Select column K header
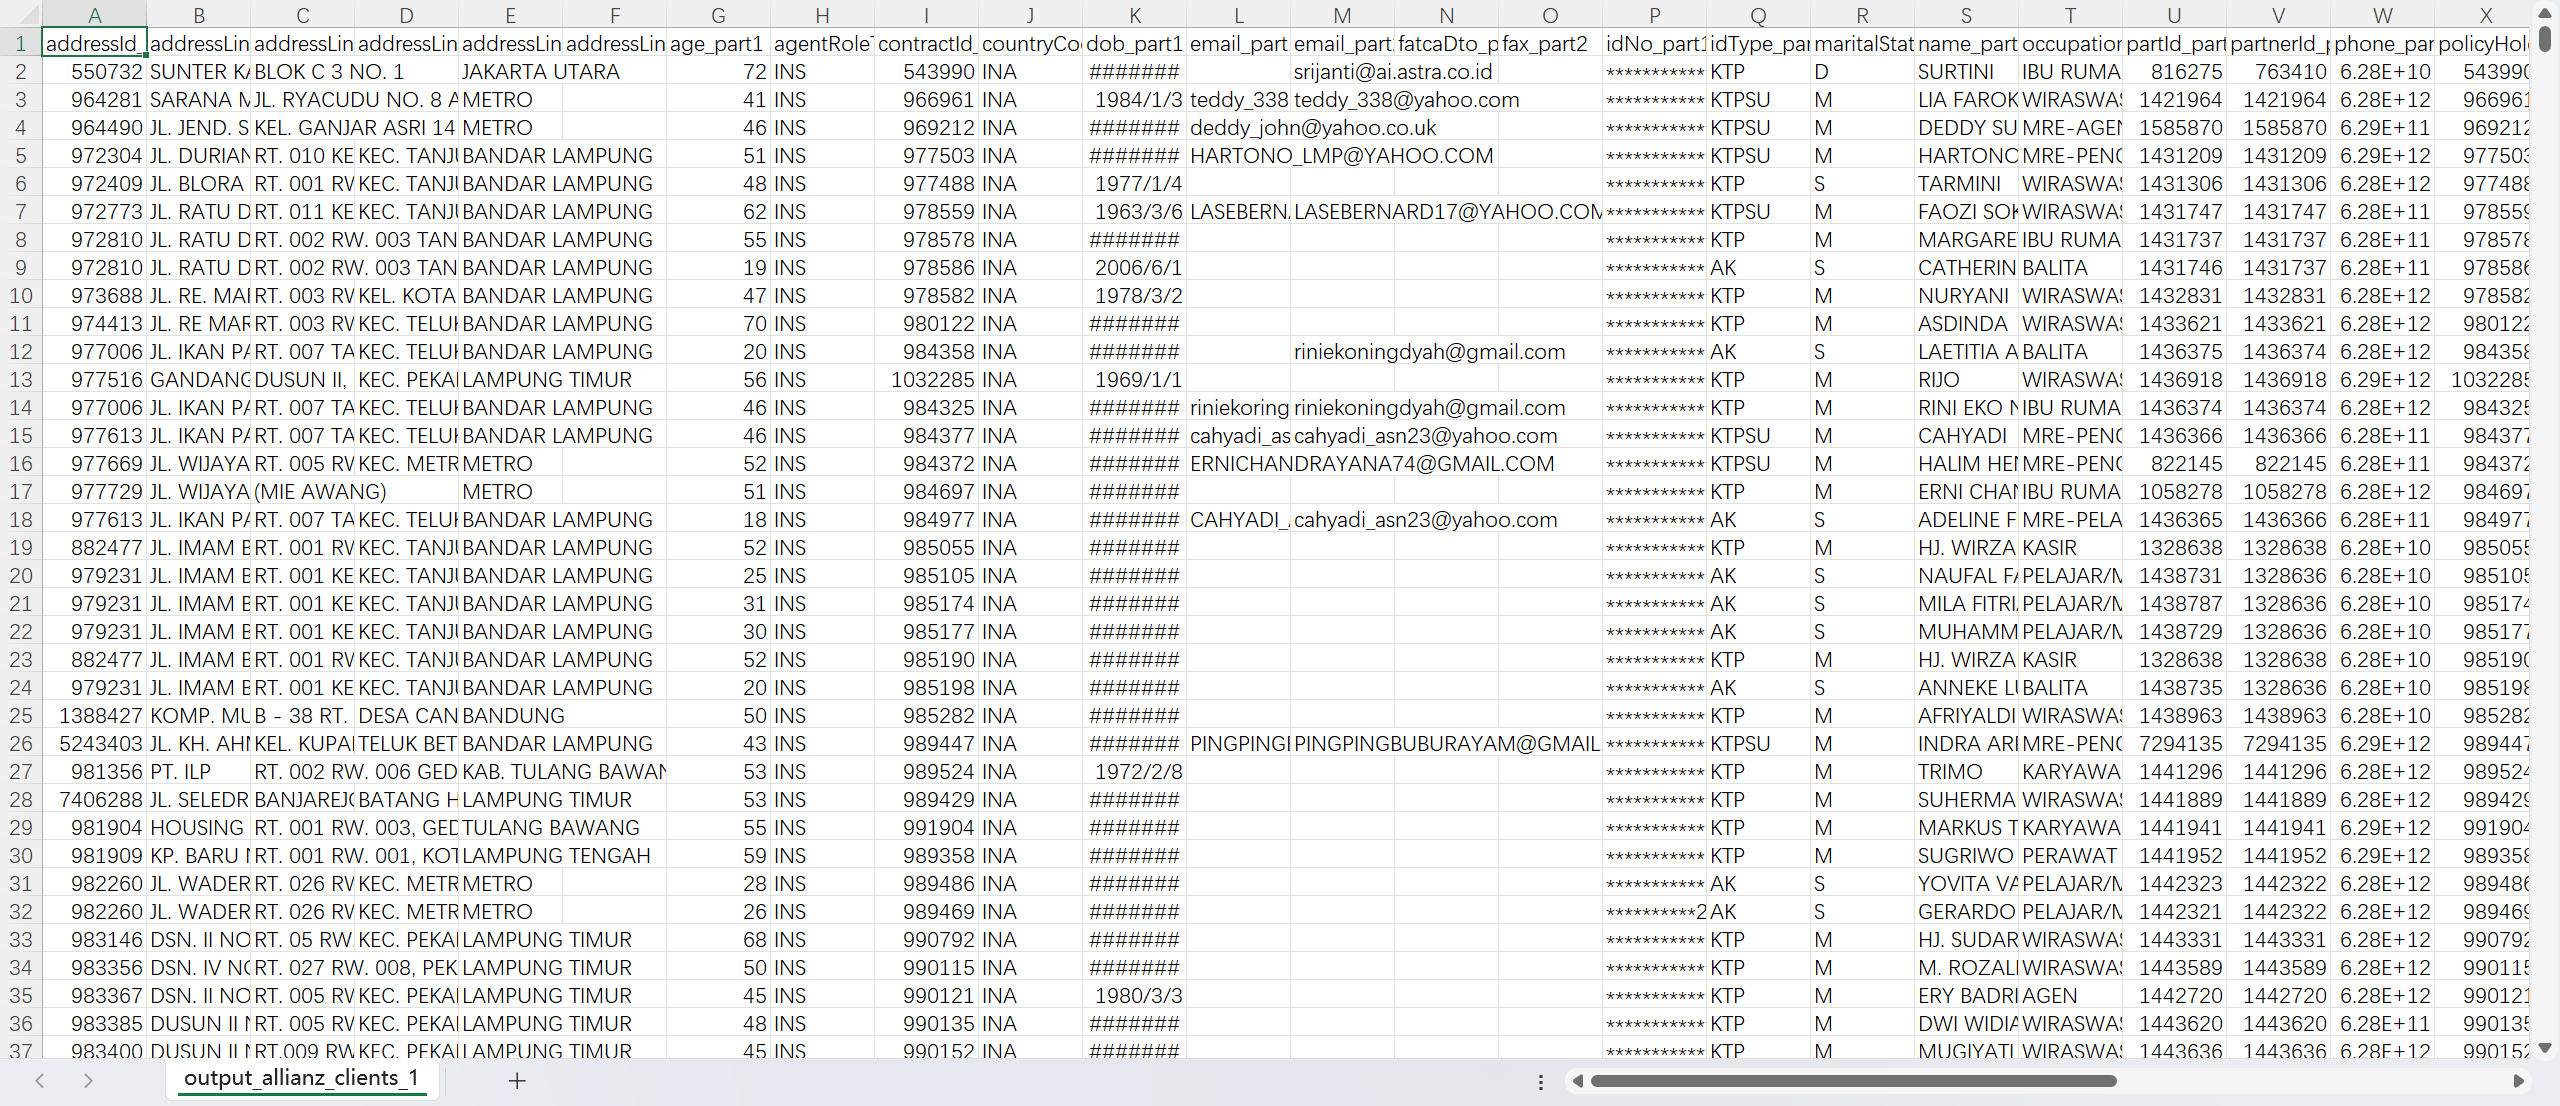 (x=1135, y=14)
